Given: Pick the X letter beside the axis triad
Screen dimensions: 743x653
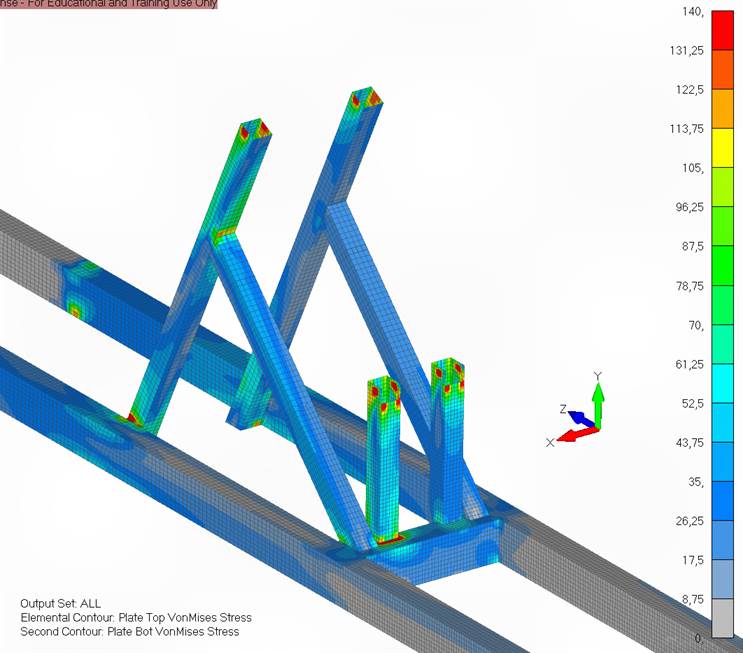Looking at the screenshot, I should (x=550, y=442).
